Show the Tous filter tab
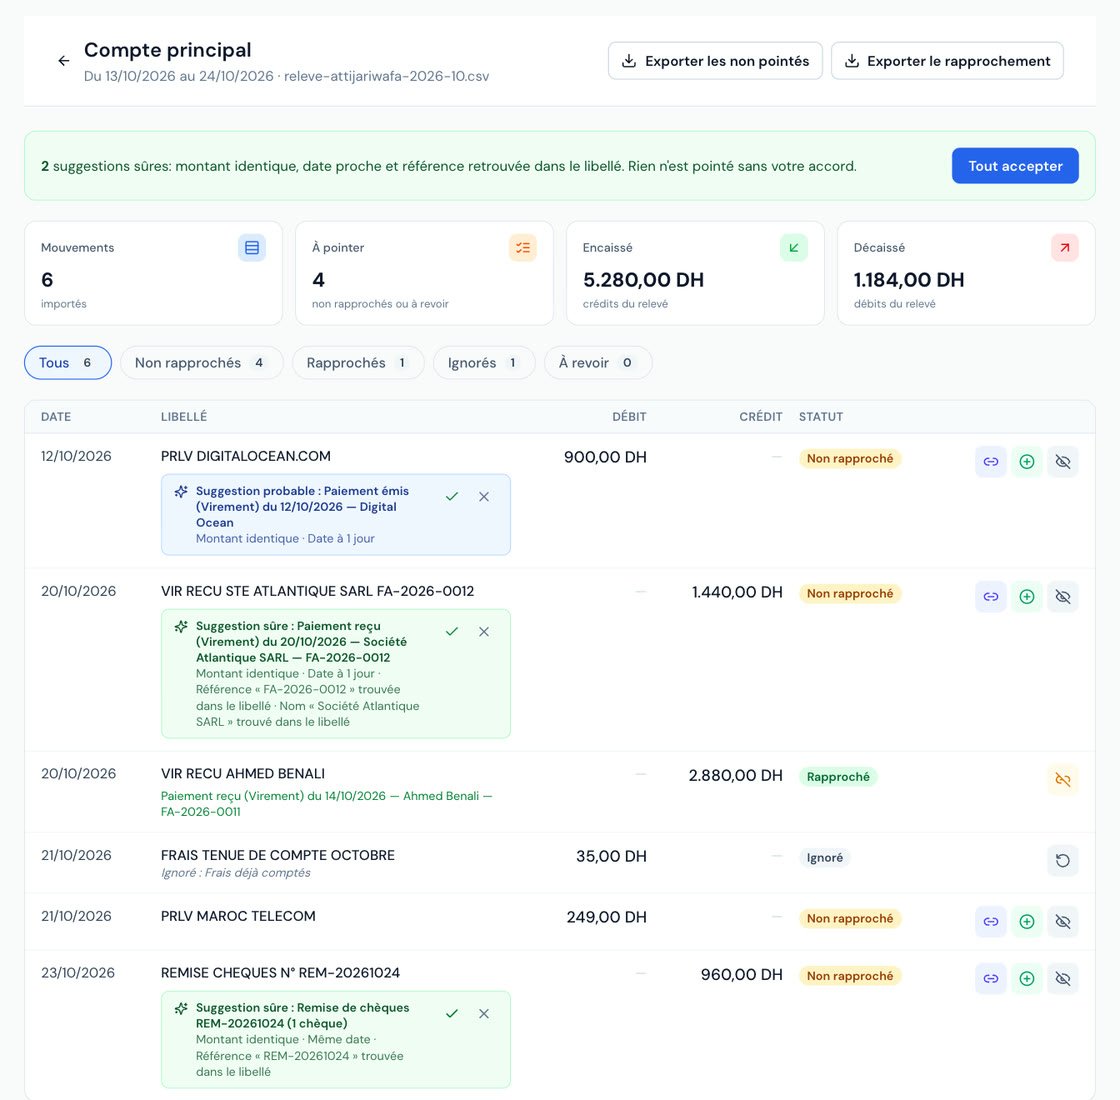1120x1100 pixels. (x=68, y=363)
